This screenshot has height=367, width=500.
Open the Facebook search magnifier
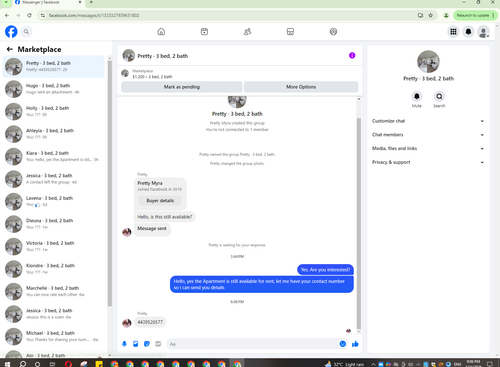(x=26, y=32)
